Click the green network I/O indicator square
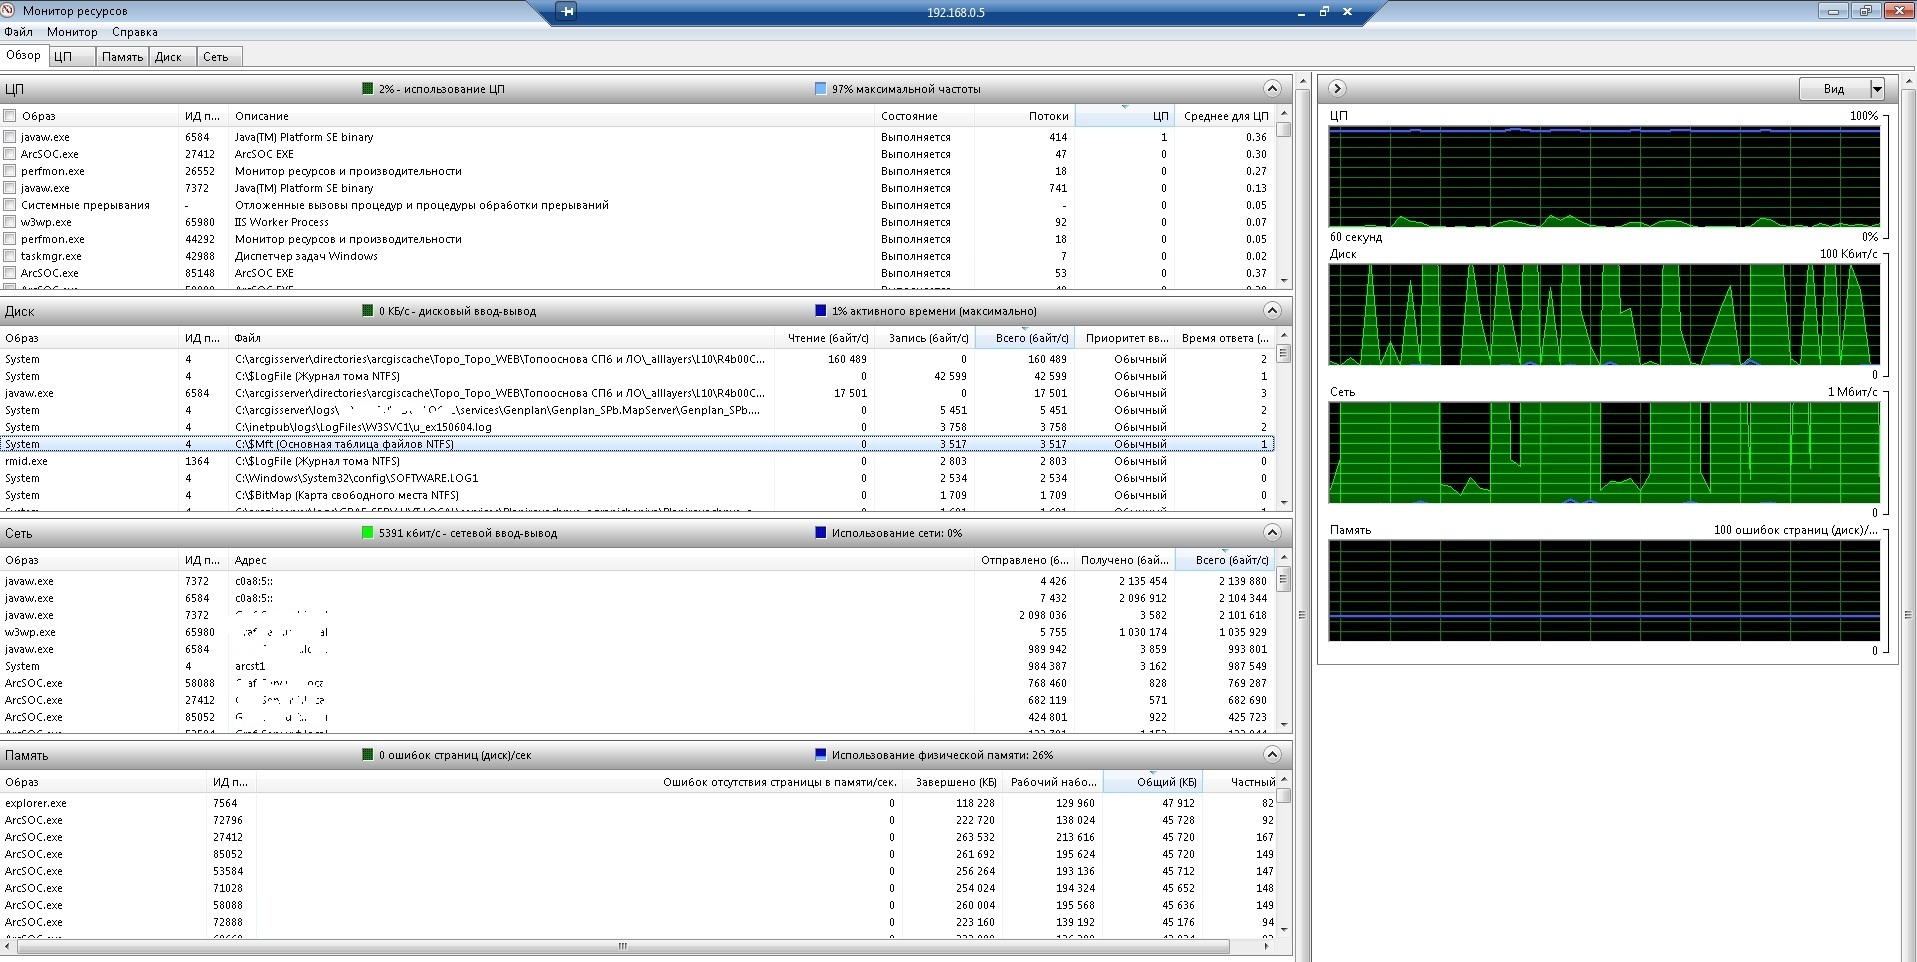 367,533
